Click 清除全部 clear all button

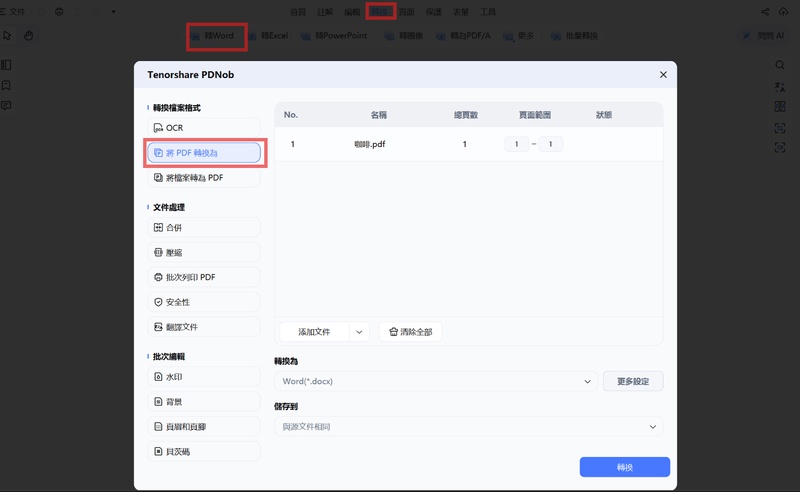(x=411, y=332)
